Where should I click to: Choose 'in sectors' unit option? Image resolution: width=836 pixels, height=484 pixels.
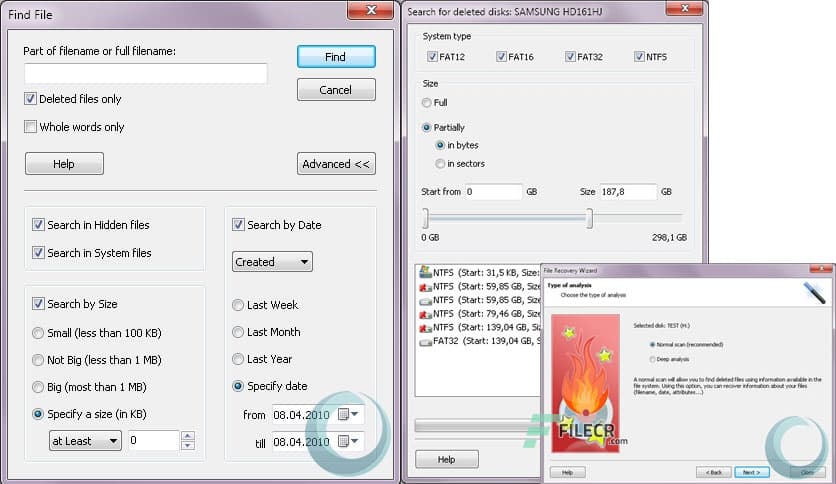coord(440,164)
